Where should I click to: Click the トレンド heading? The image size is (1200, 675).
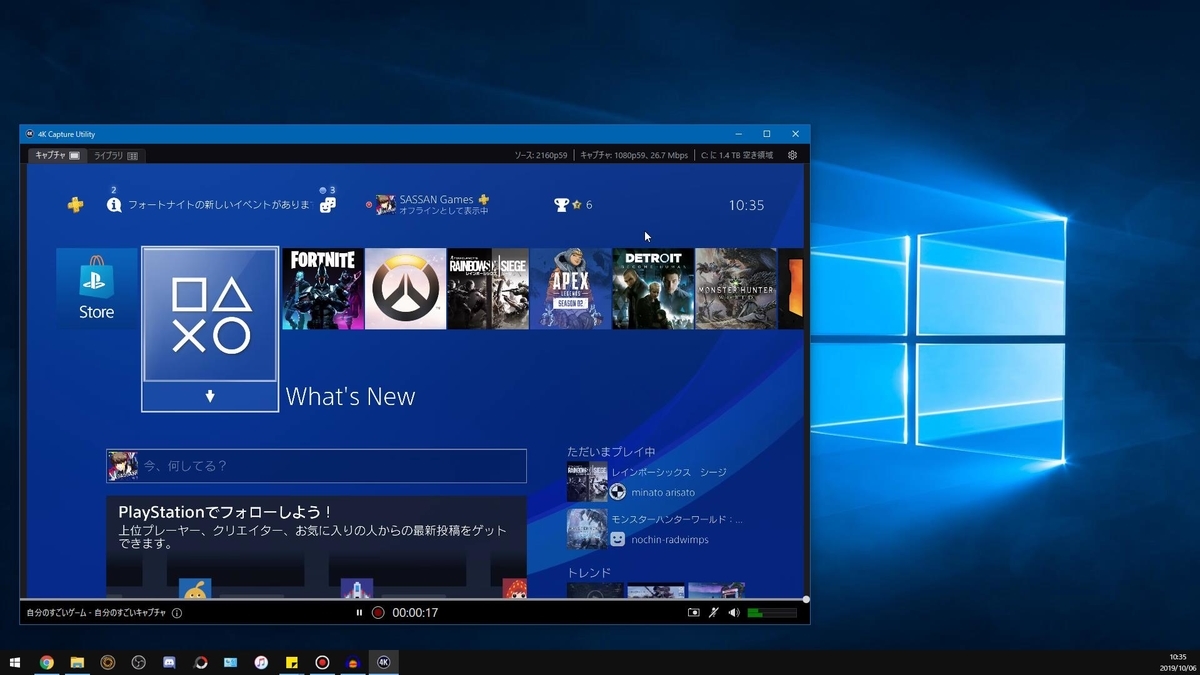[589, 572]
